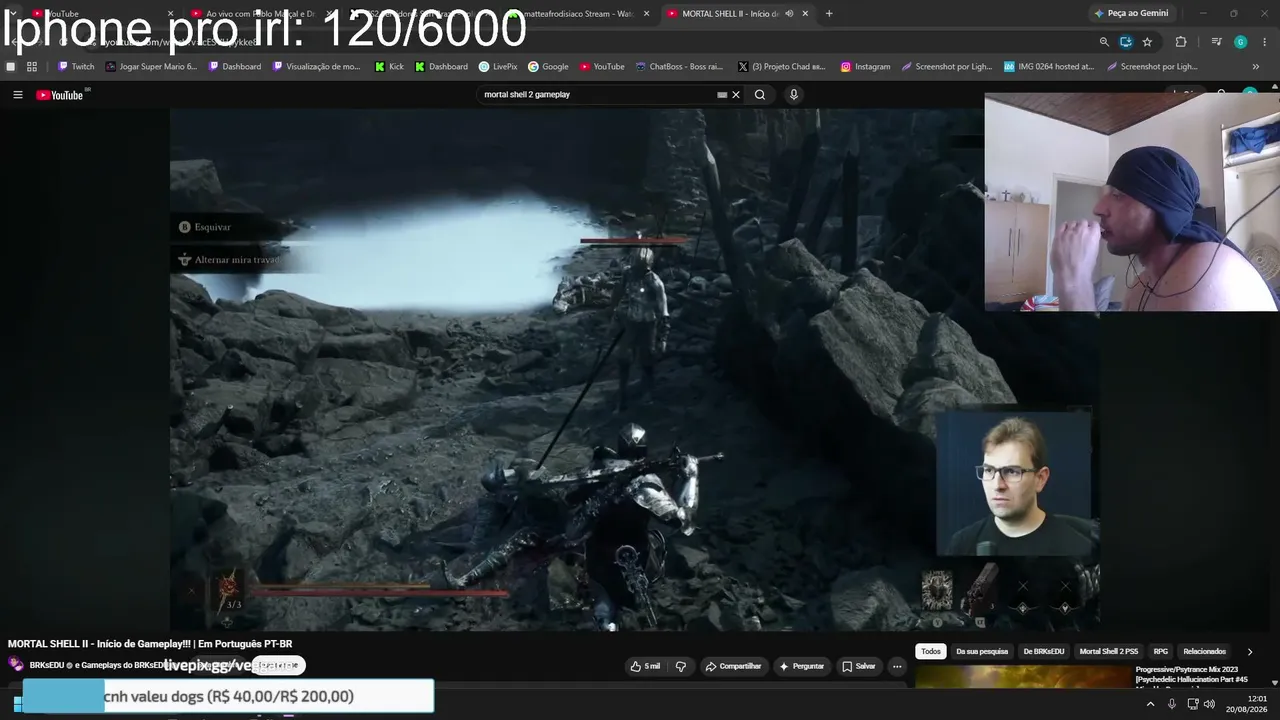Open the '(3) Projeto Chad' X bookmark
Screen dimensions: 1280x720
[781, 67]
